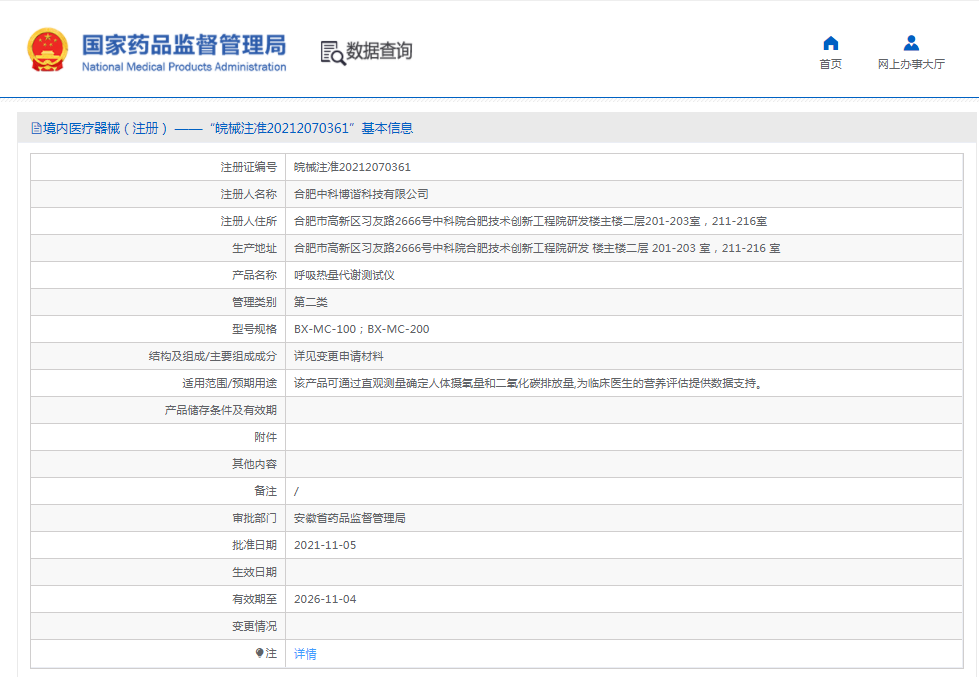Click the marker icon beside 注 label

pos(260,653)
